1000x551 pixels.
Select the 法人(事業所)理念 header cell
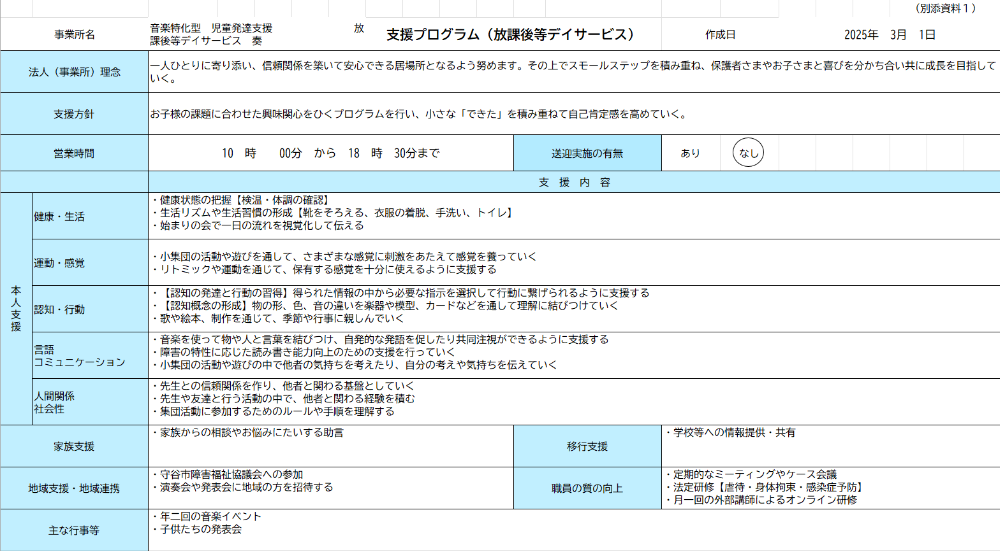point(75,72)
